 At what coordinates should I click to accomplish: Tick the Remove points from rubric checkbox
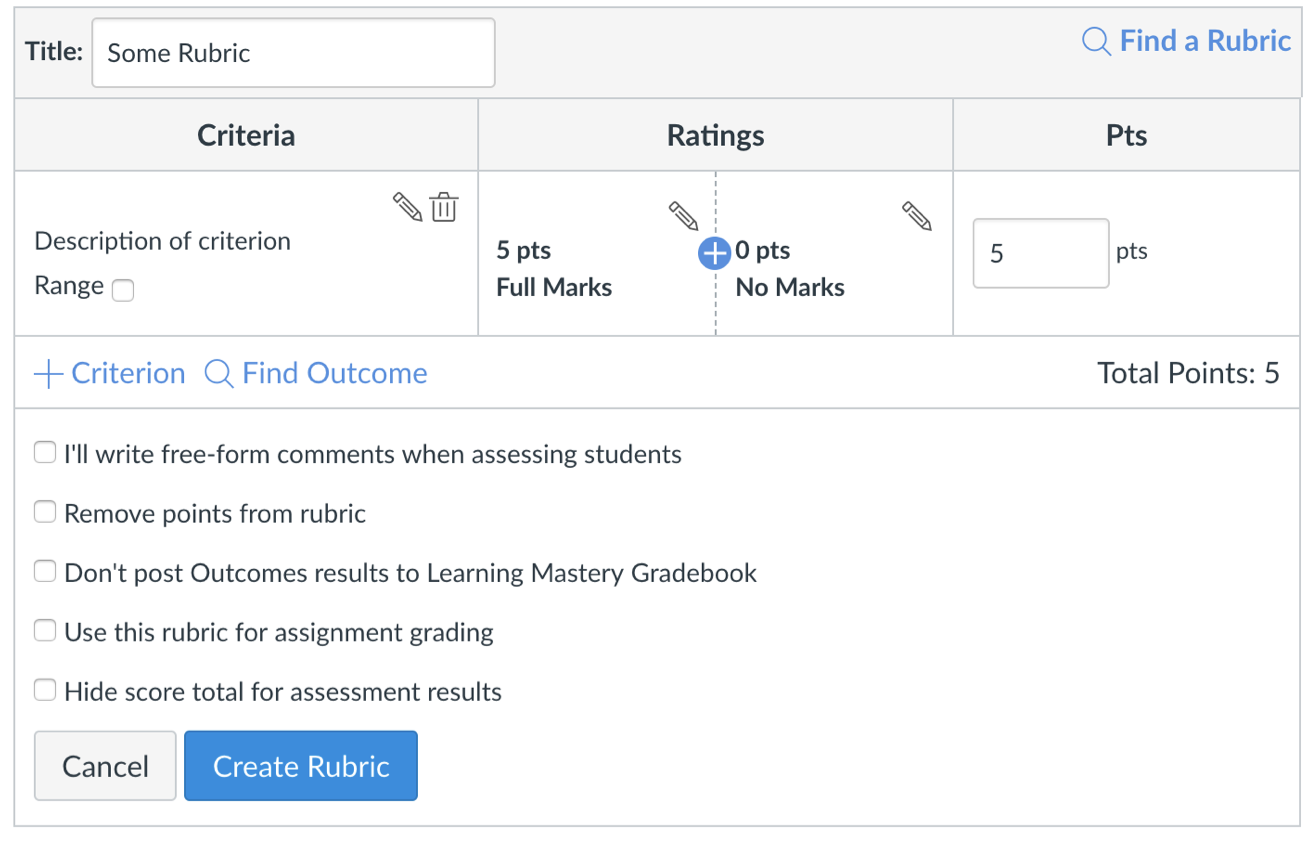45,513
